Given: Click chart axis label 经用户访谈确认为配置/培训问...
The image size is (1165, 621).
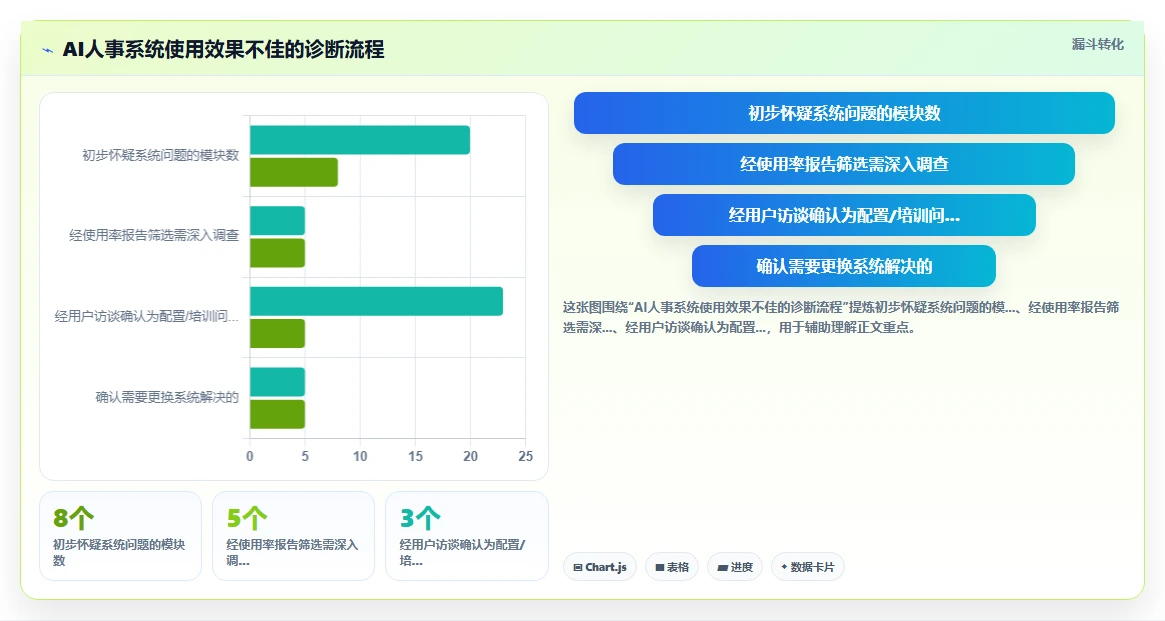Looking at the screenshot, I should 146,316.
